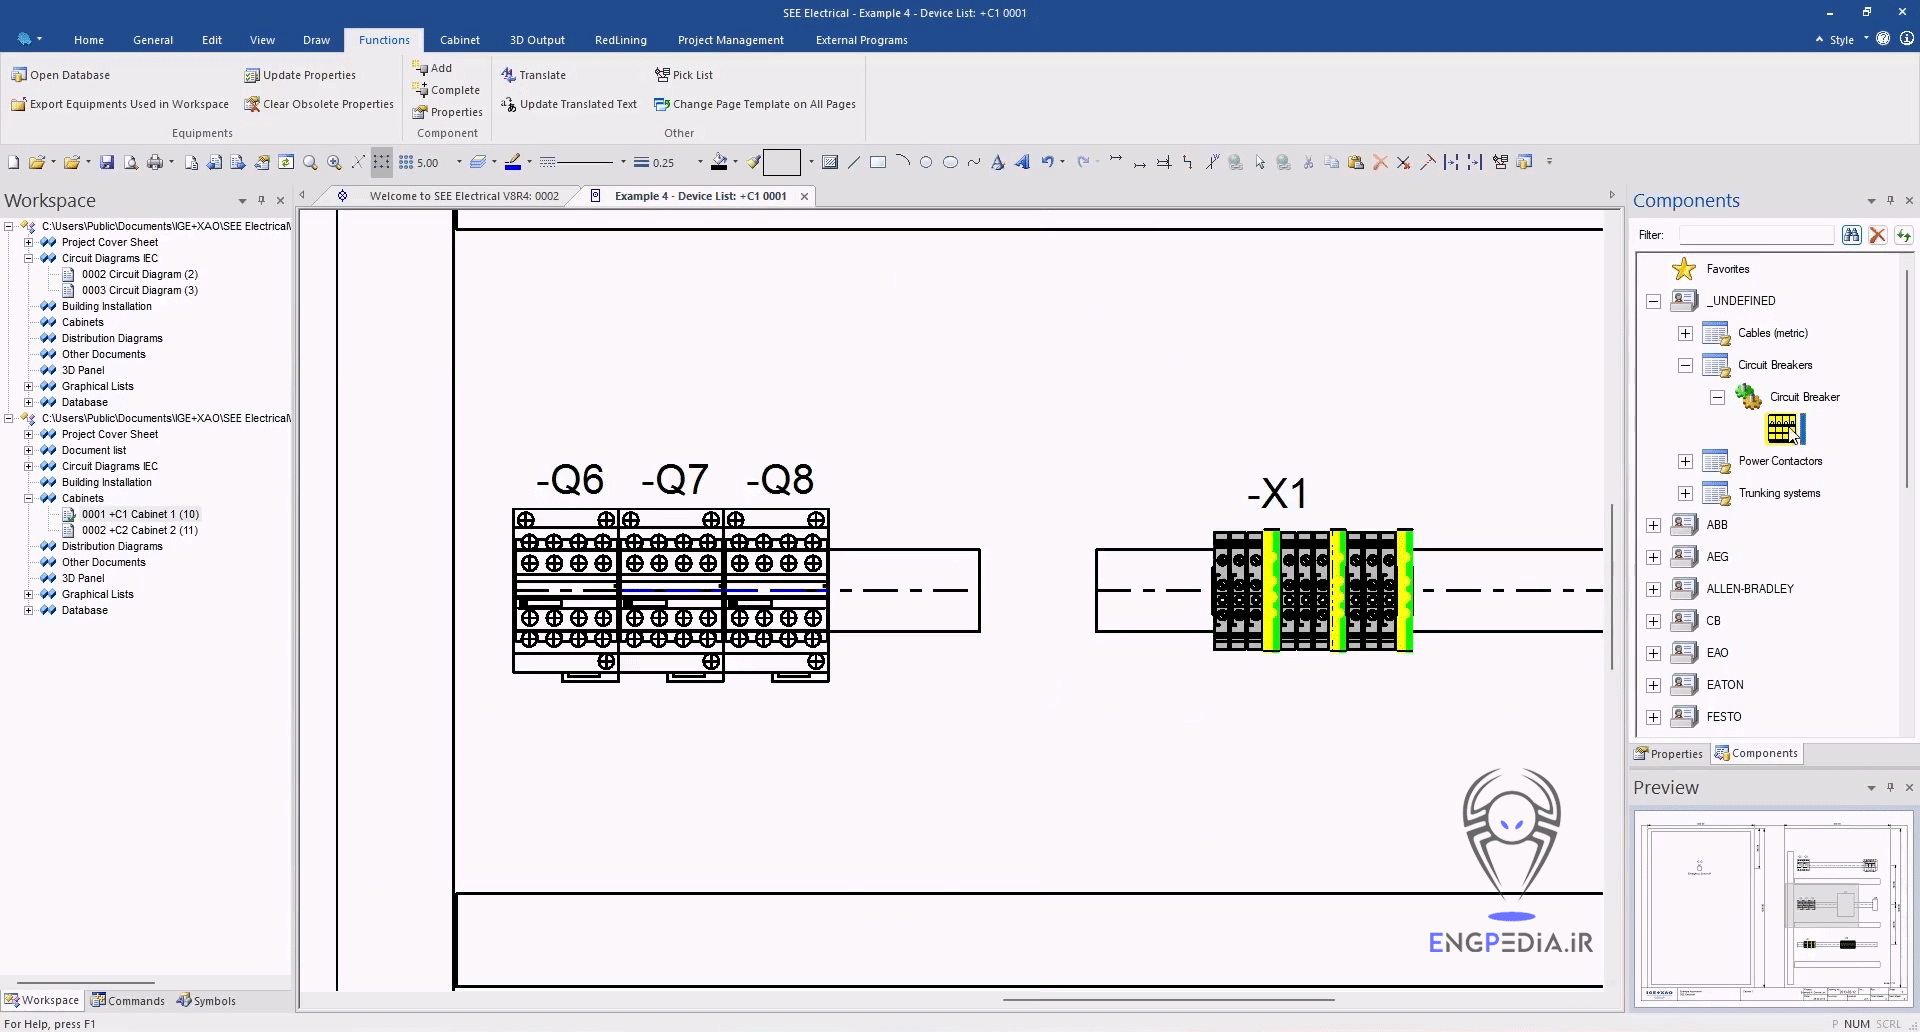Image resolution: width=1920 pixels, height=1032 pixels.
Task: Click the Undo arrow icon
Action: 1047,162
